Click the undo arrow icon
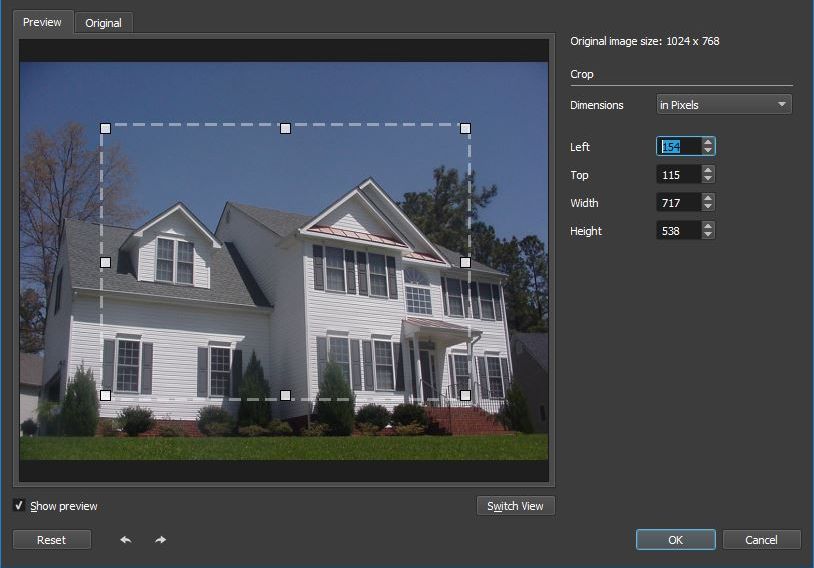 point(126,540)
